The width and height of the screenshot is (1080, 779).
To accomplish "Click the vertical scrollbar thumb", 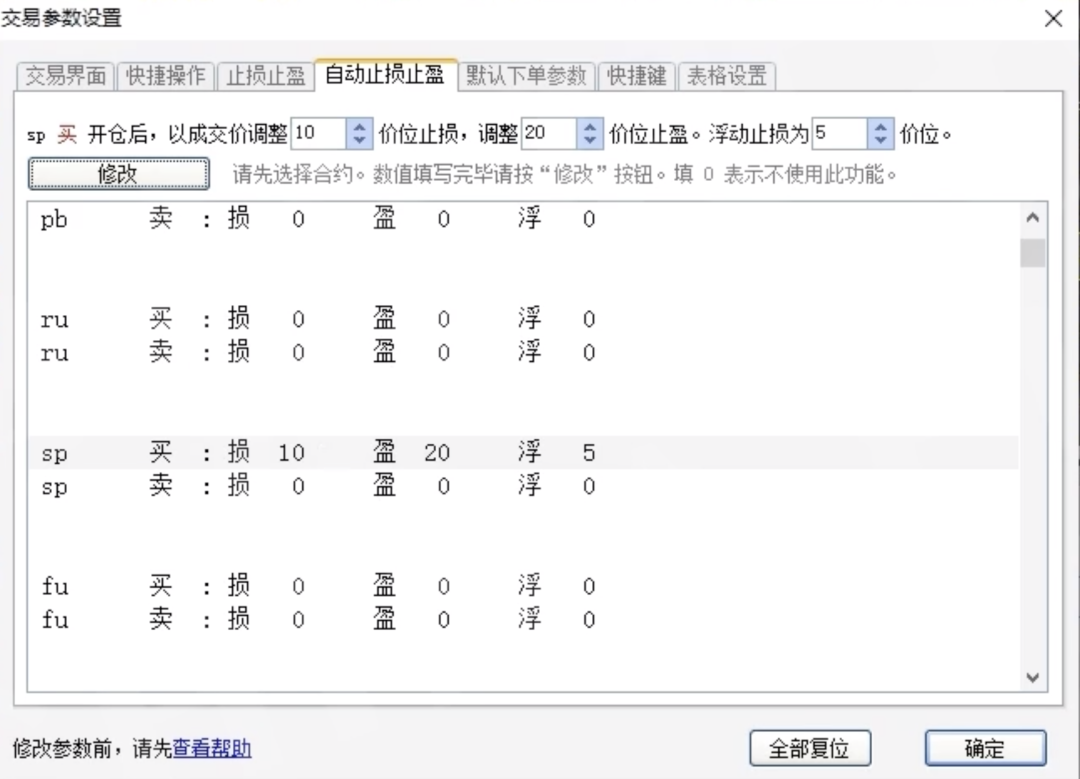I will coord(1032,253).
